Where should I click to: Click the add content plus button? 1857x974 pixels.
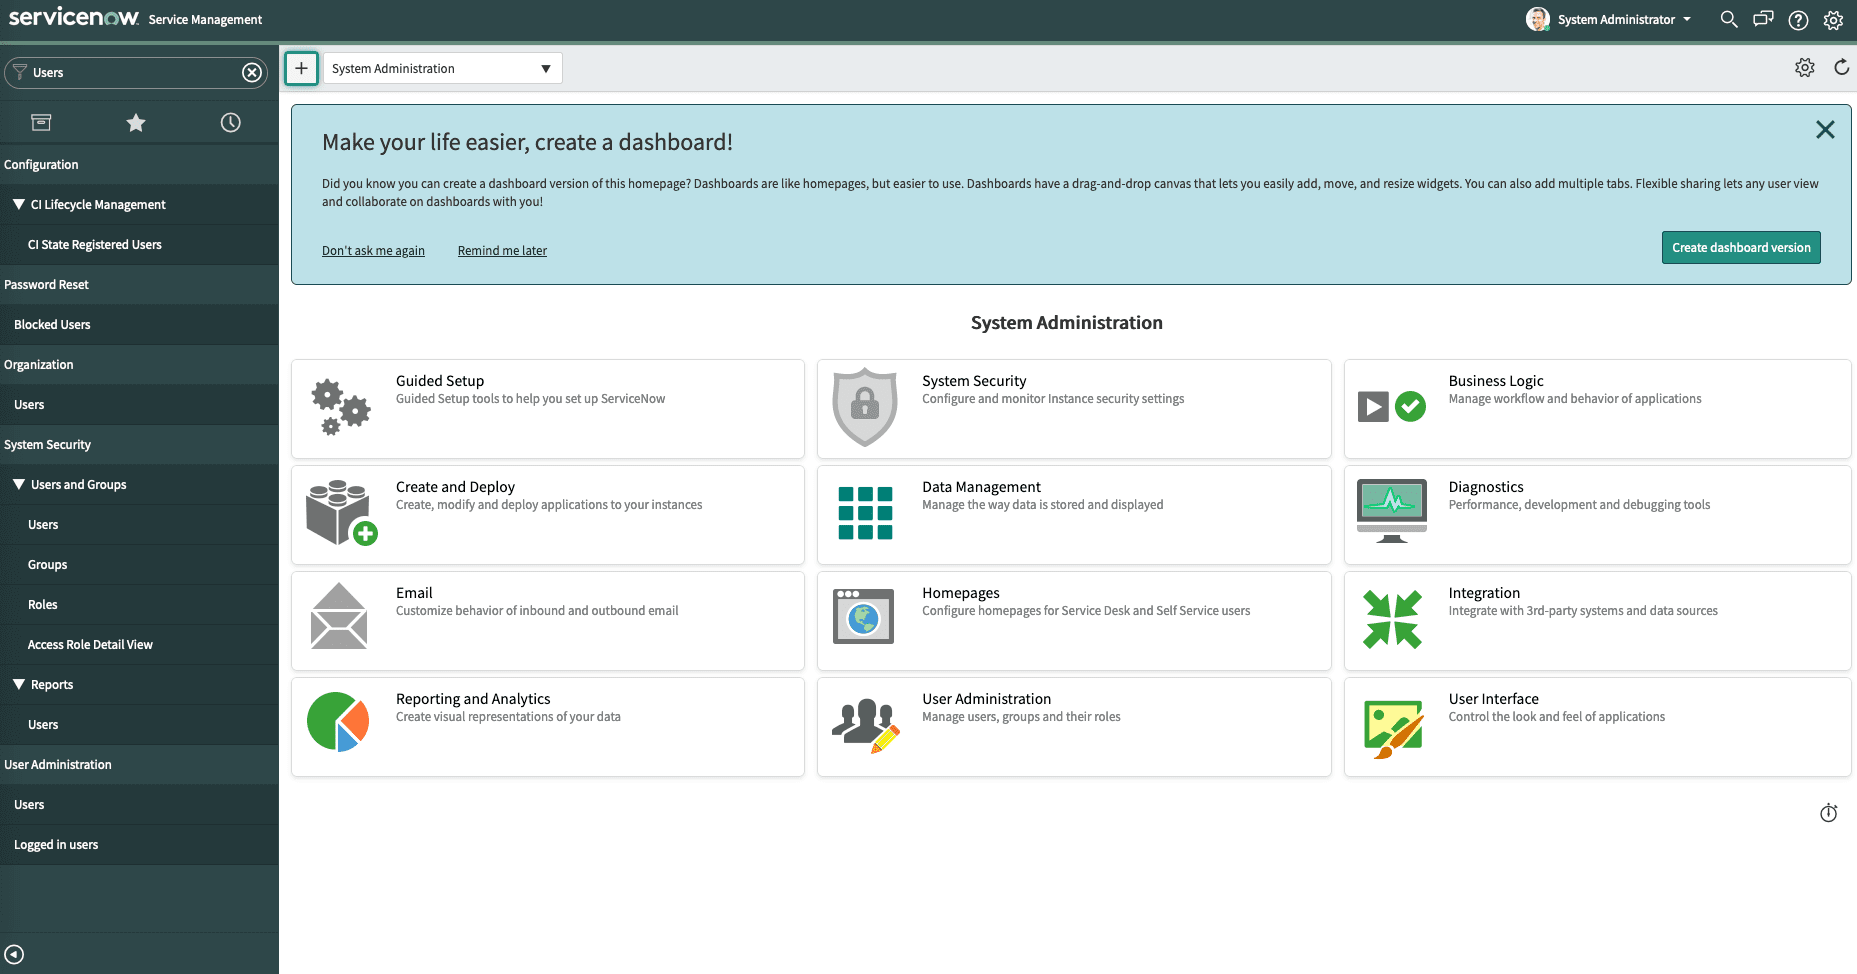pos(301,69)
